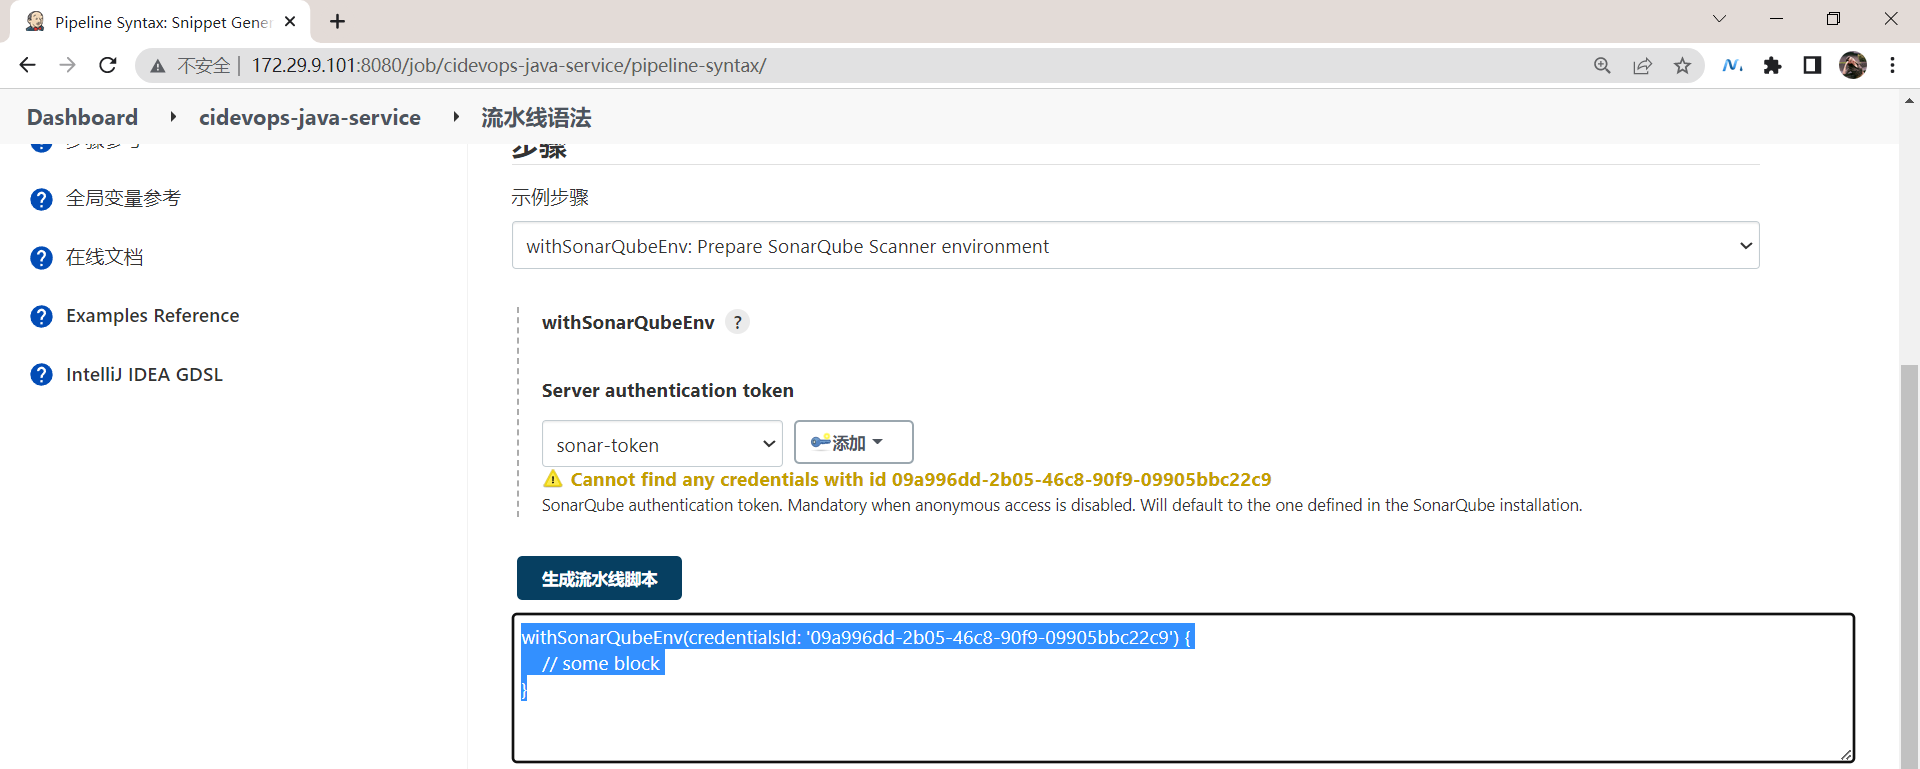This screenshot has width=1920, height=769.
Task: Show help for withSonarQubeEnv question mark
Action: point(737,322)
